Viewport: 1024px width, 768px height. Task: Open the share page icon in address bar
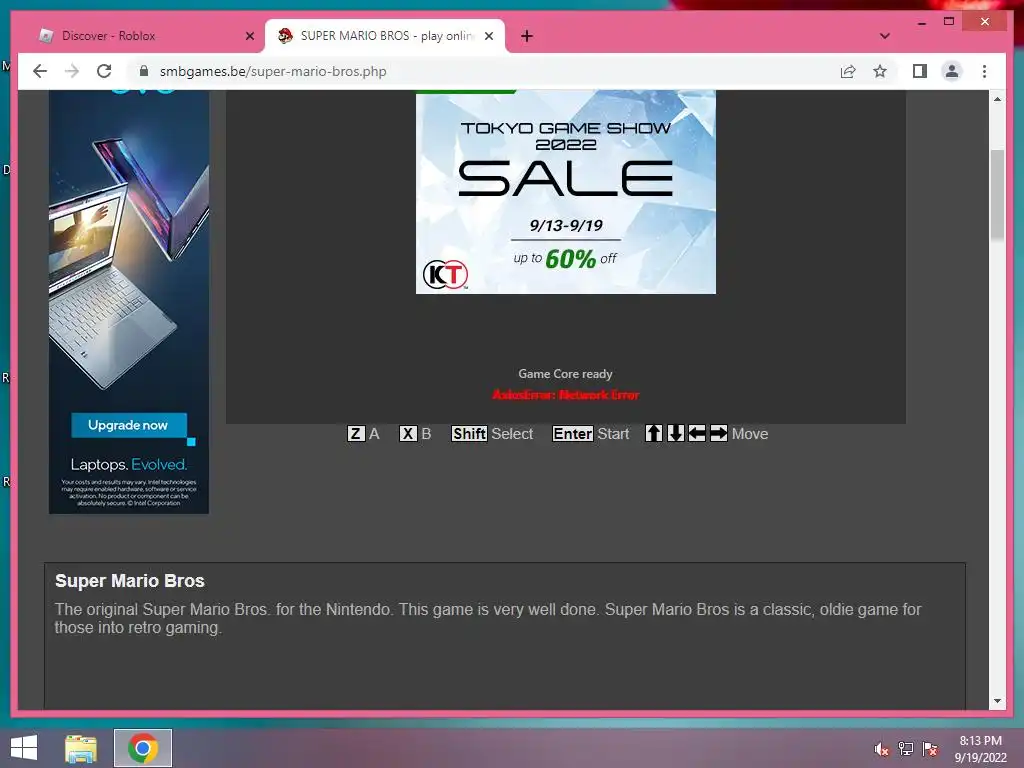pos(848,71)
